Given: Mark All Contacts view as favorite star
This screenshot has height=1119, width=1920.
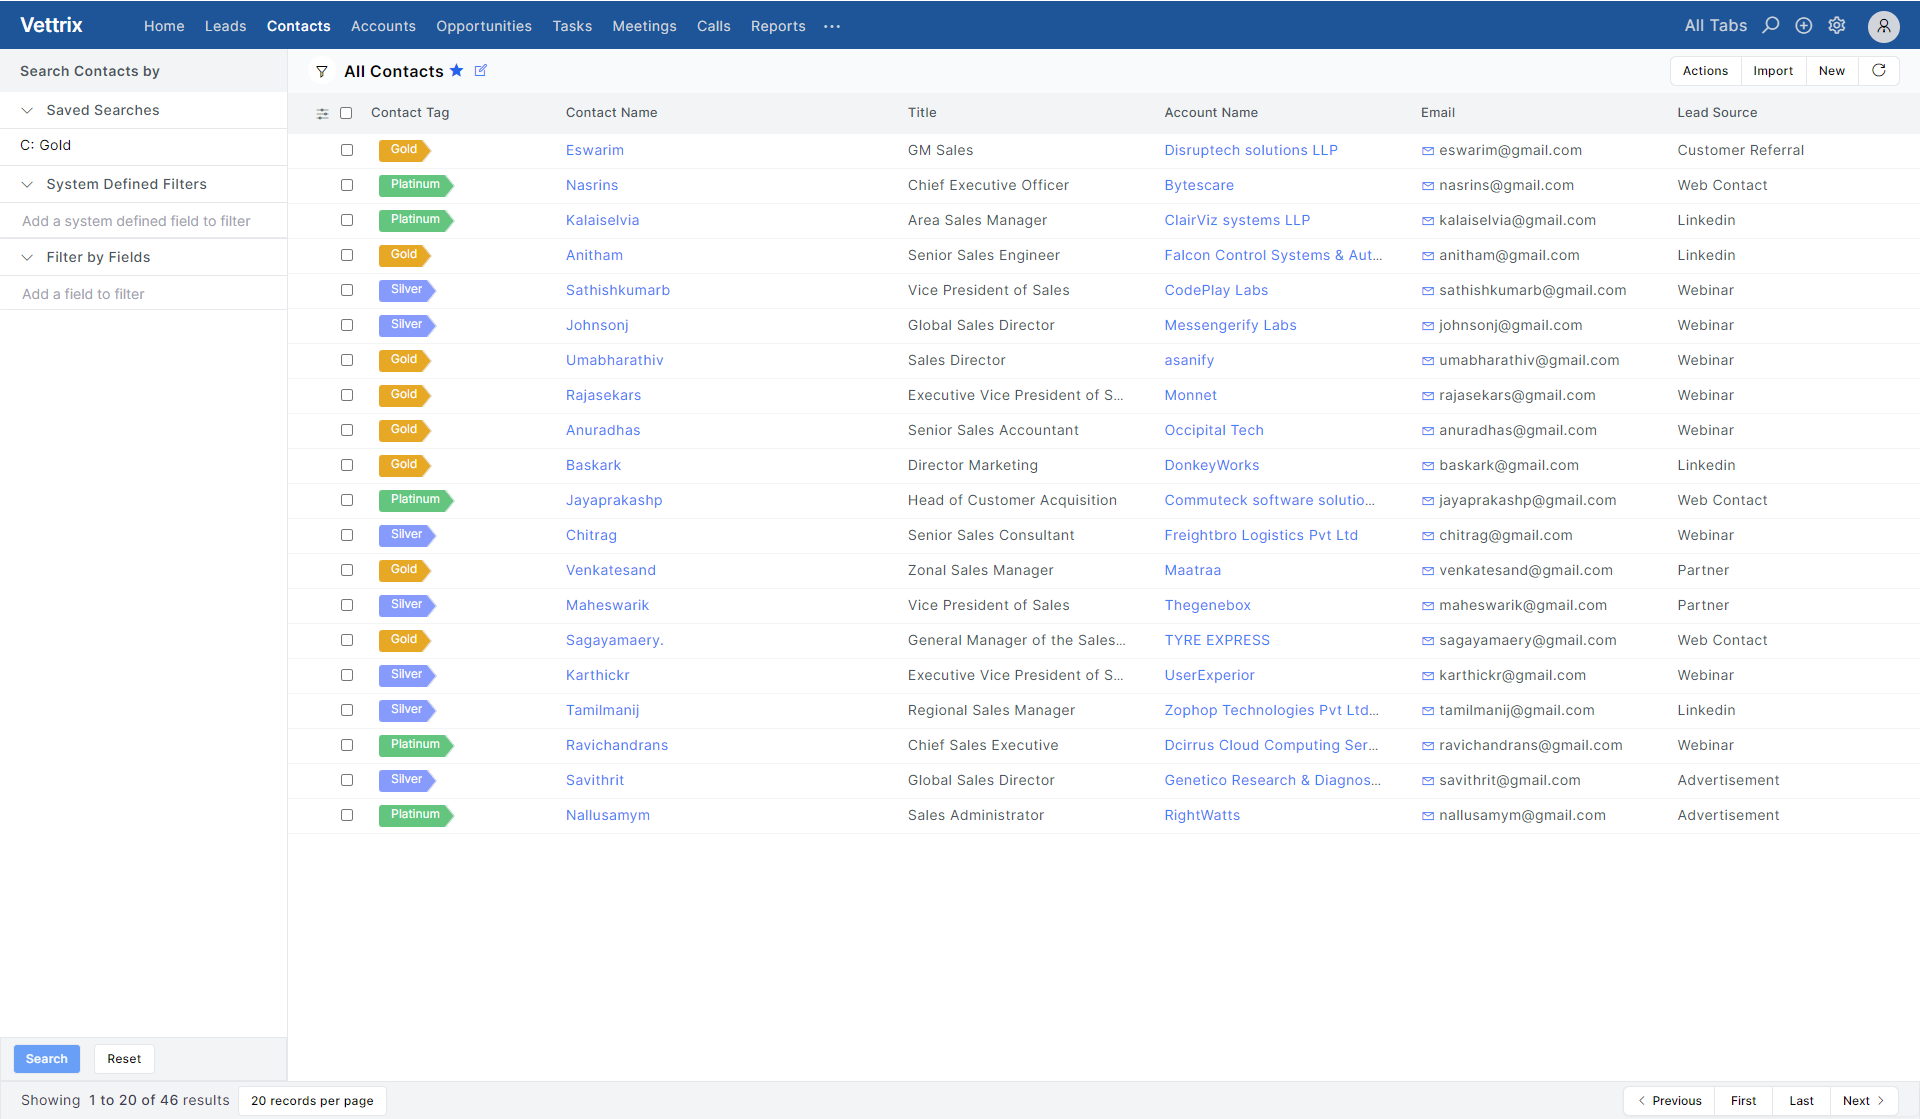Looking at the screenshot, I should [457, 70].
